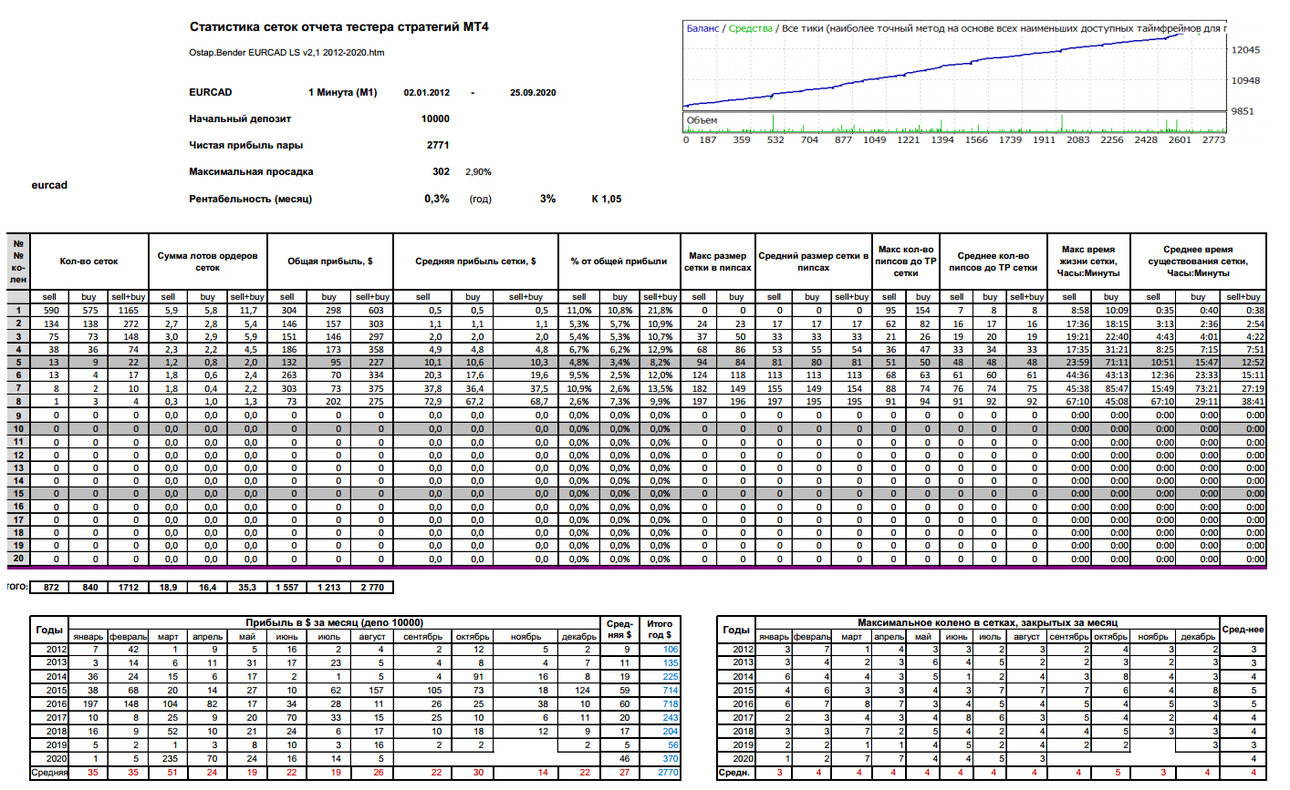Click the totals cell "872"

50,590
